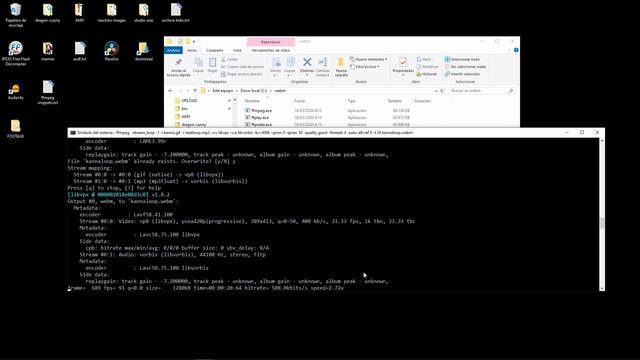
Task: Open the recent locations dropdown arrow
Action: tap(188, 91)
